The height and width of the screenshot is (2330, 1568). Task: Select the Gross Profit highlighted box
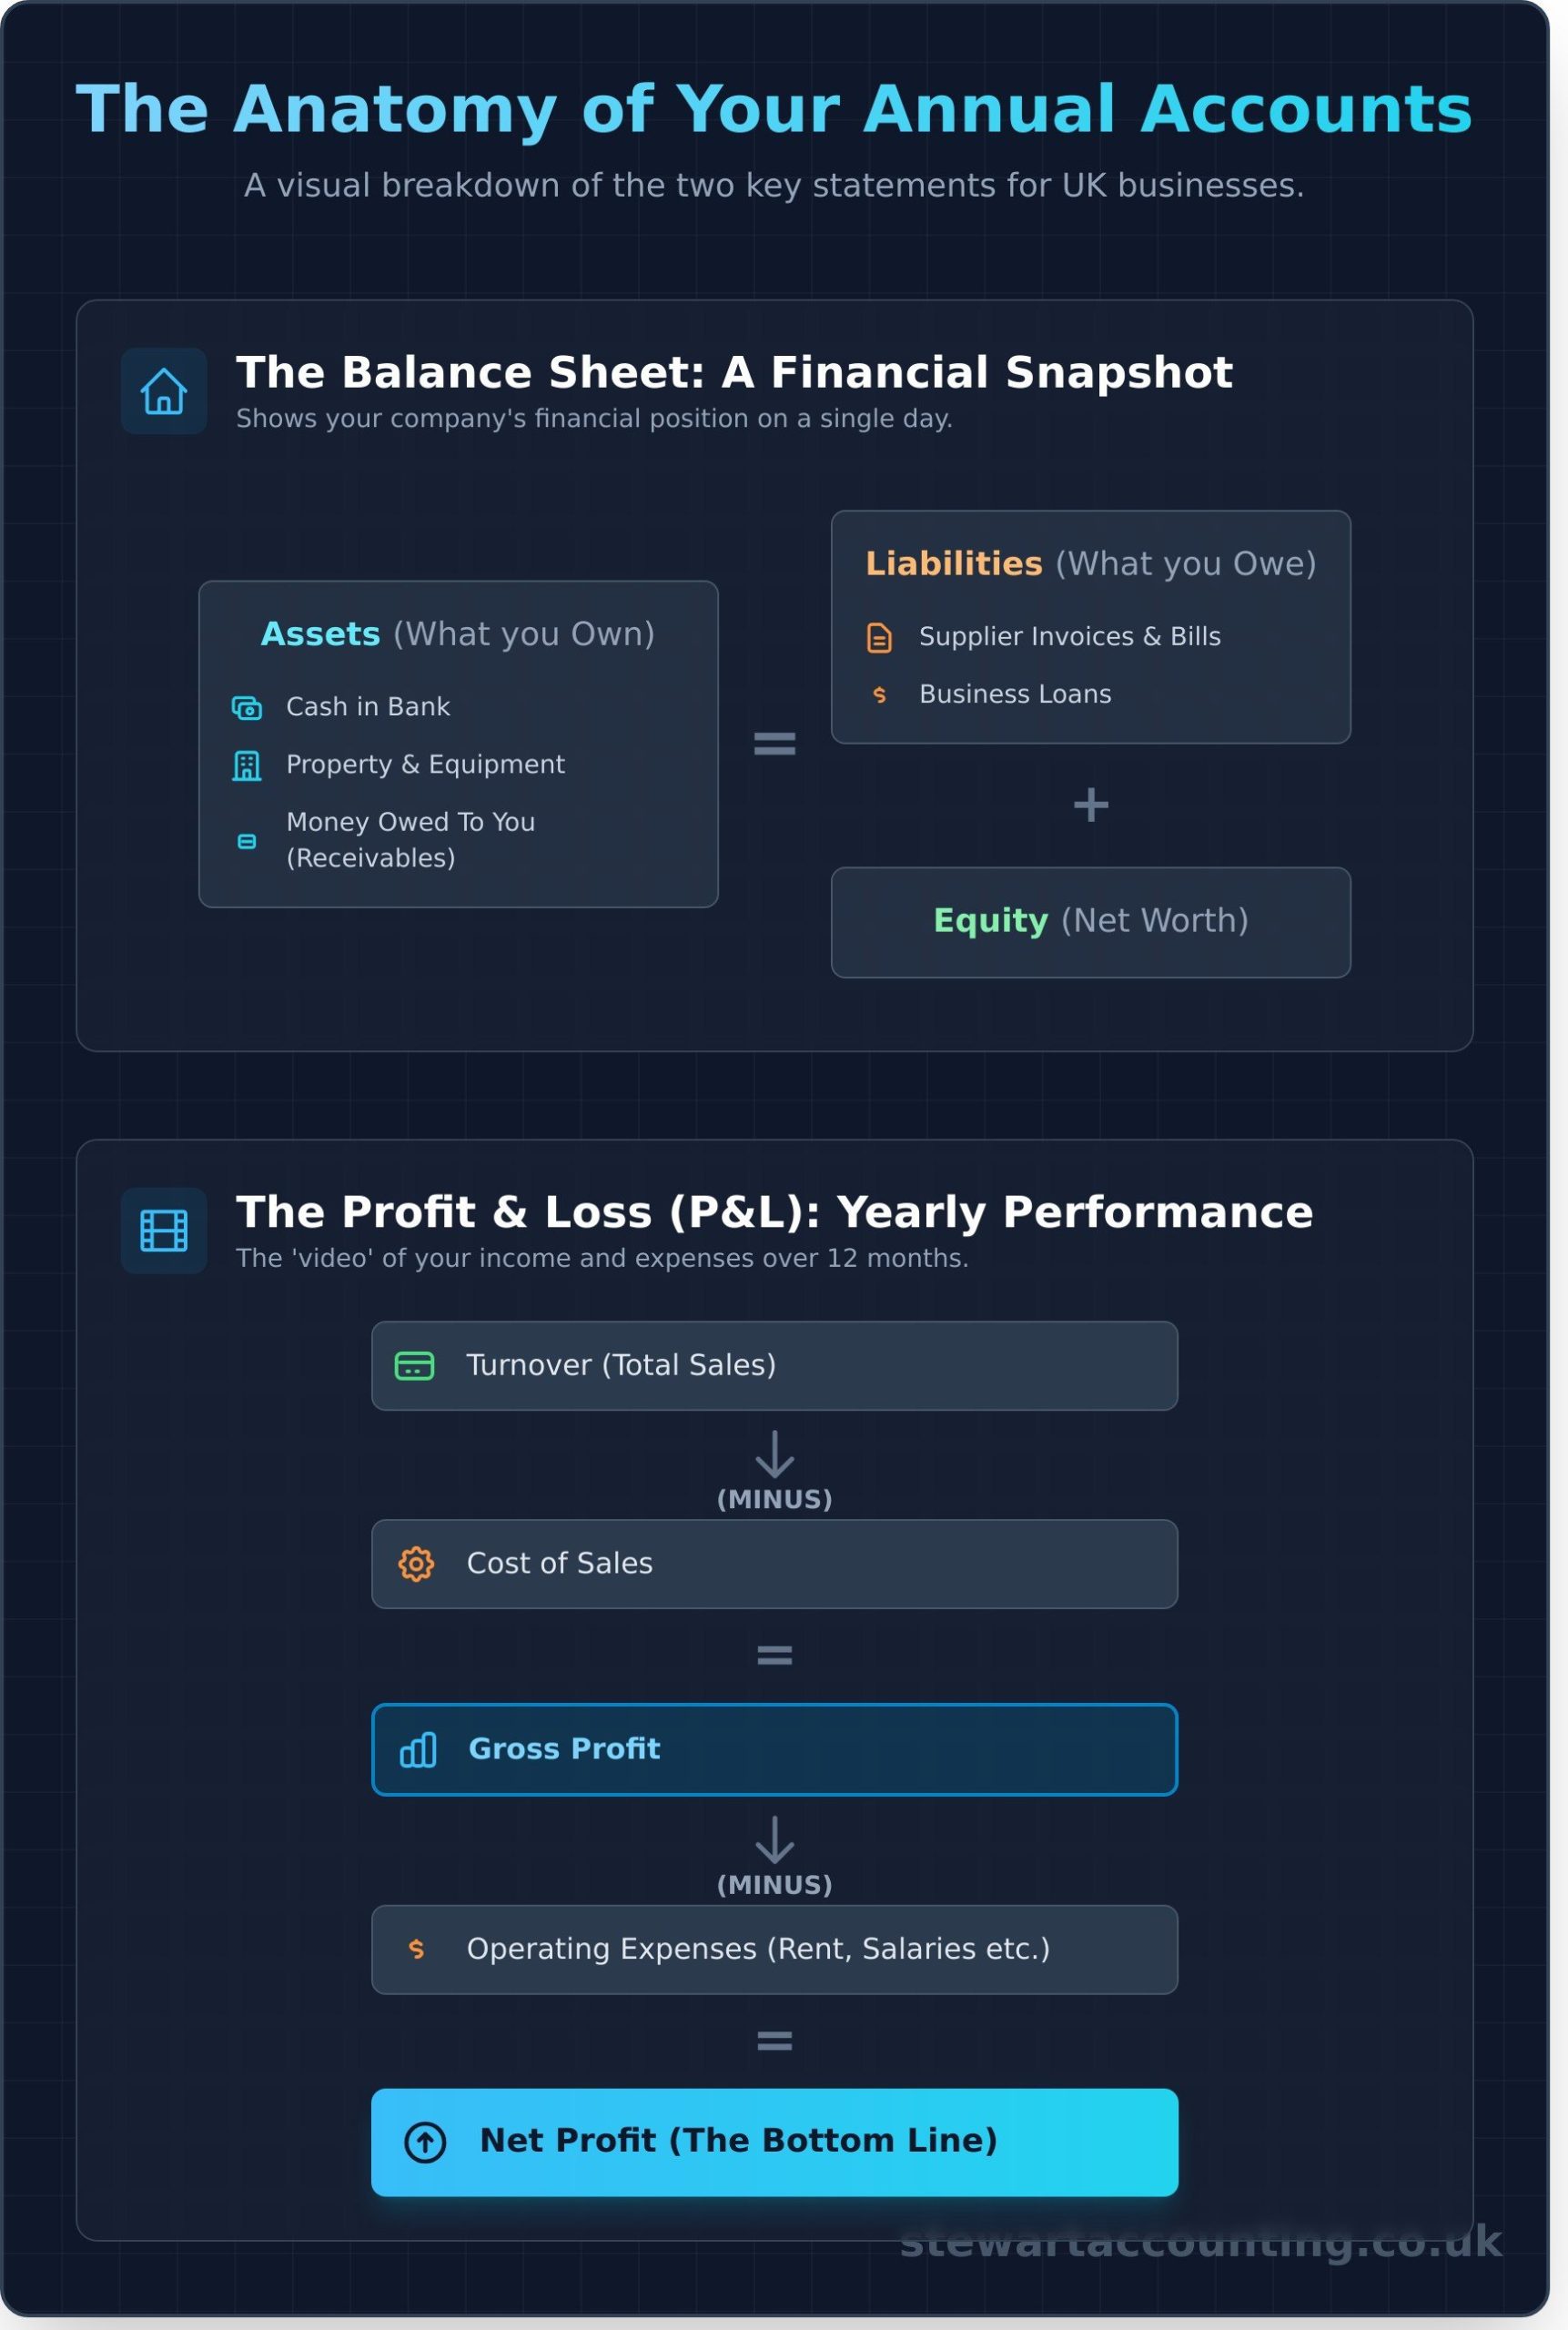[775, 1750]
